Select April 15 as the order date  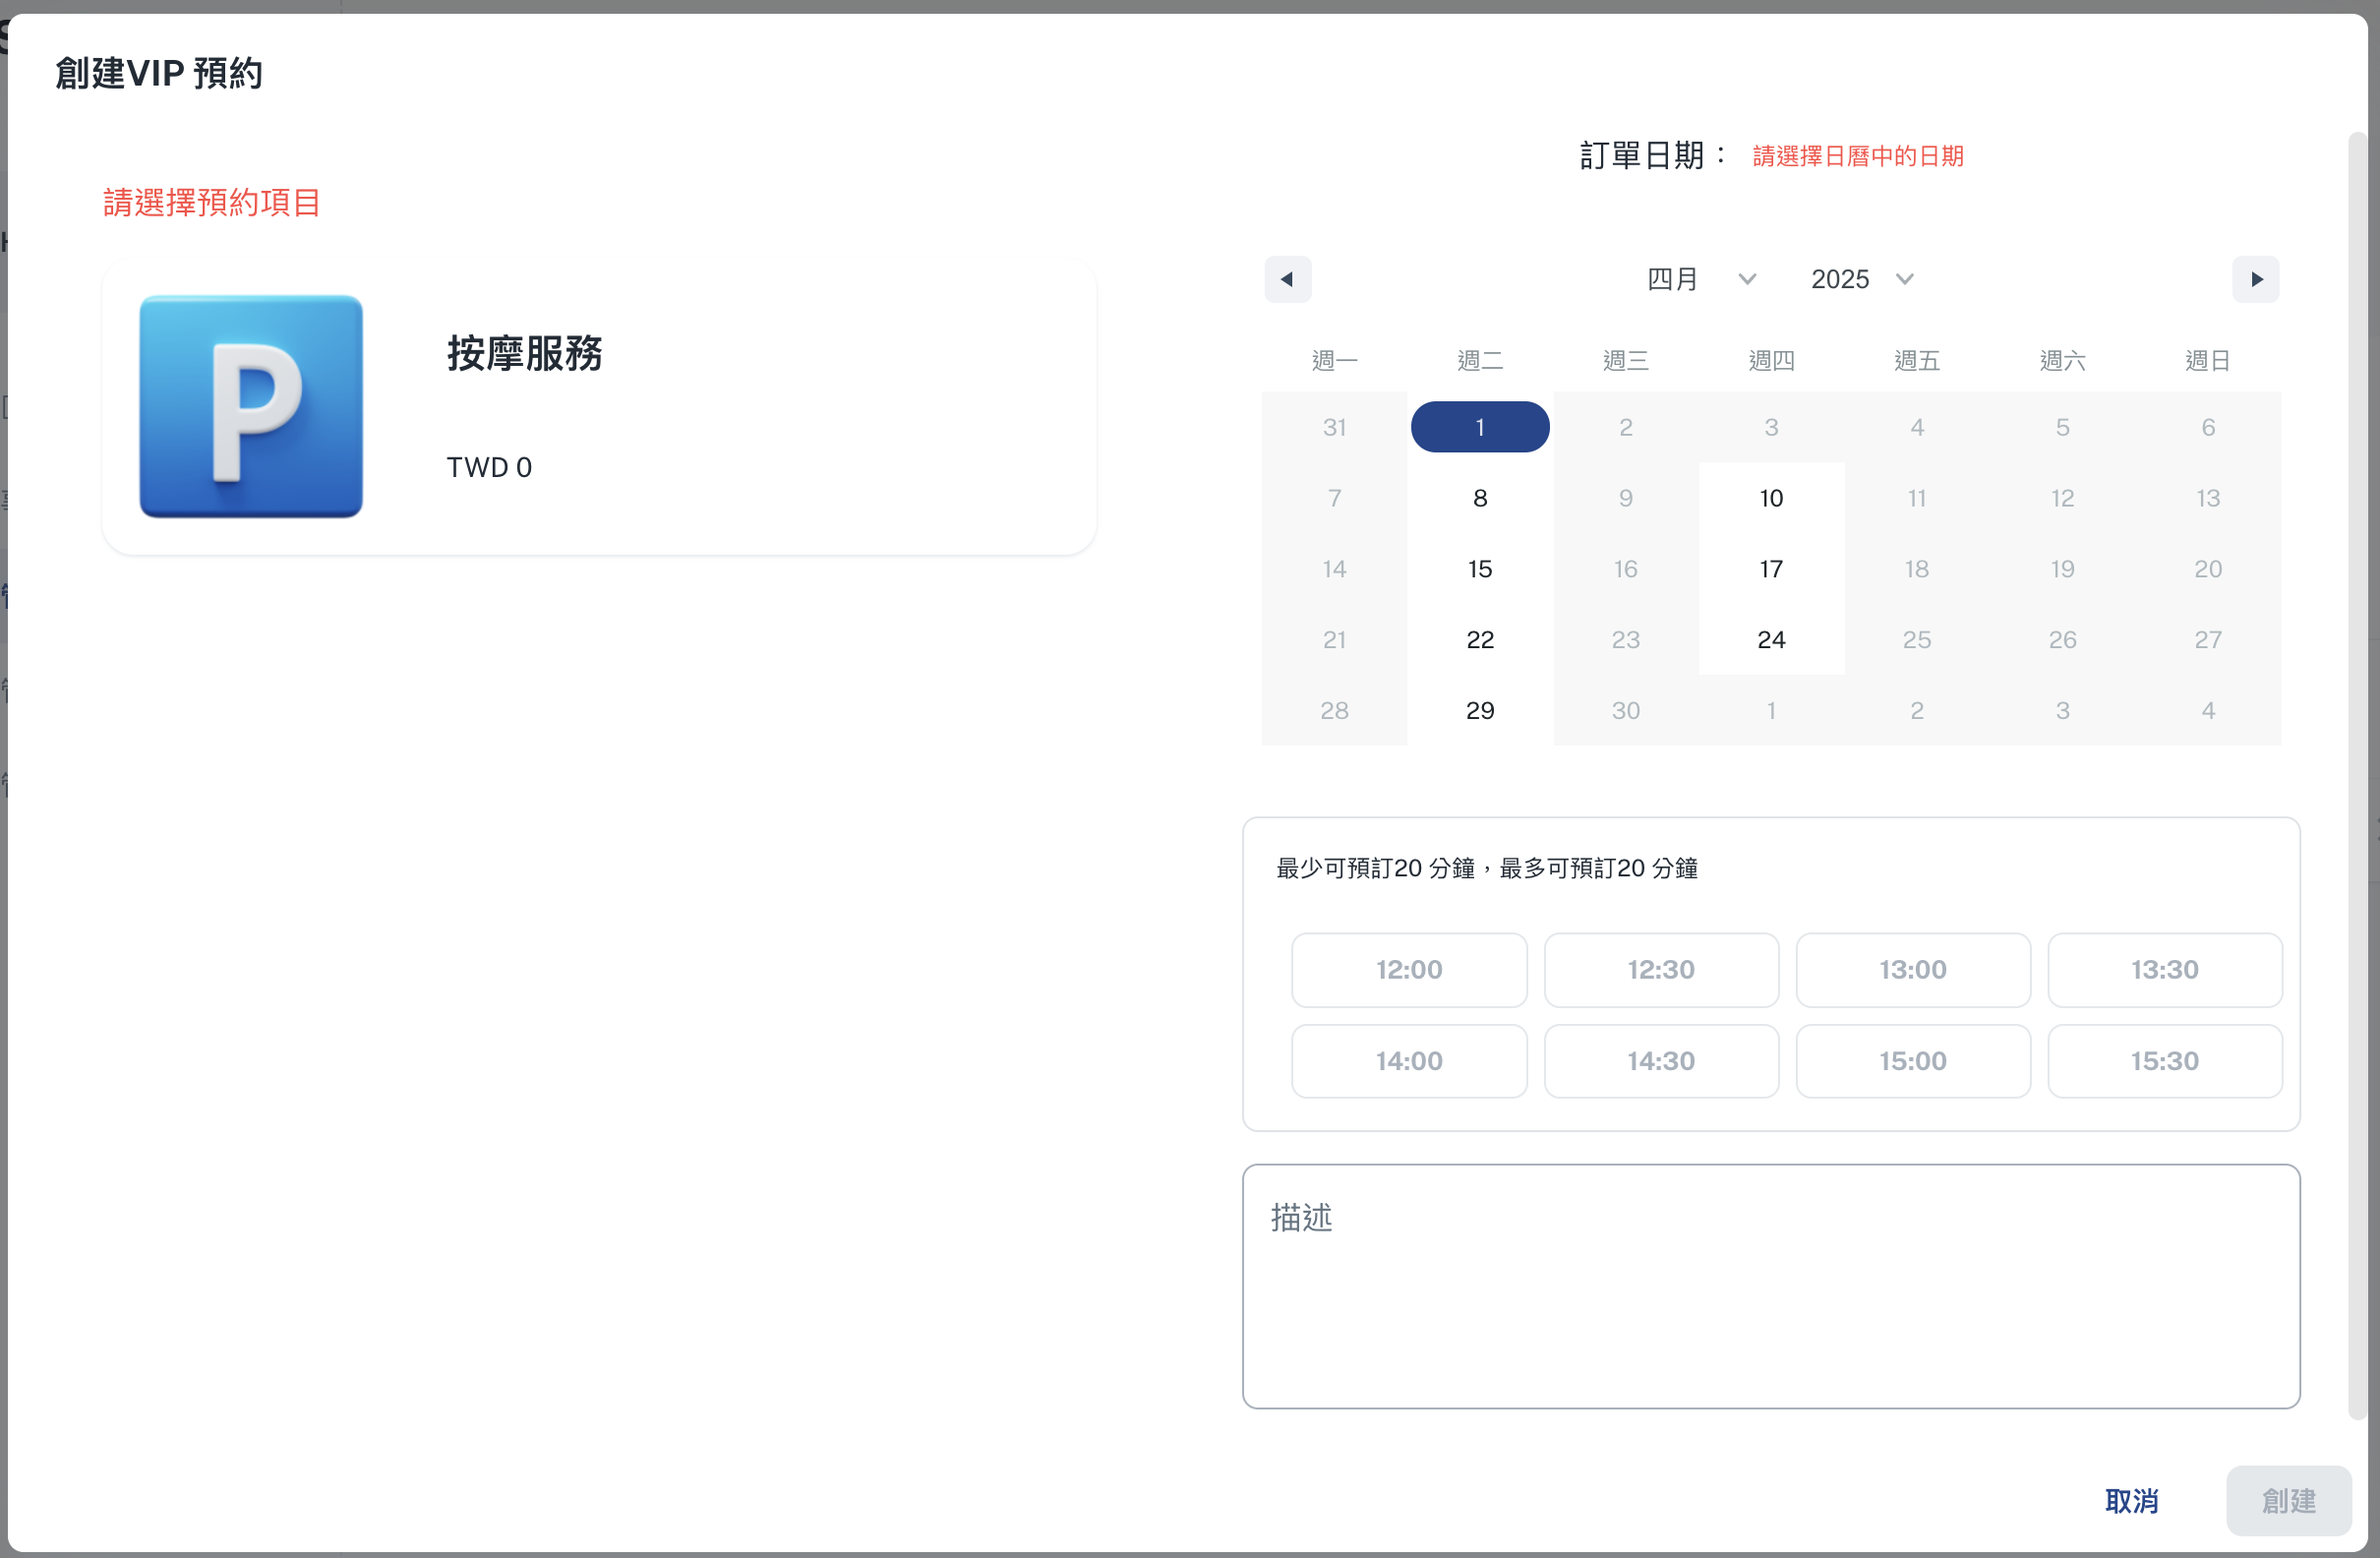[x=1479, y=569]
